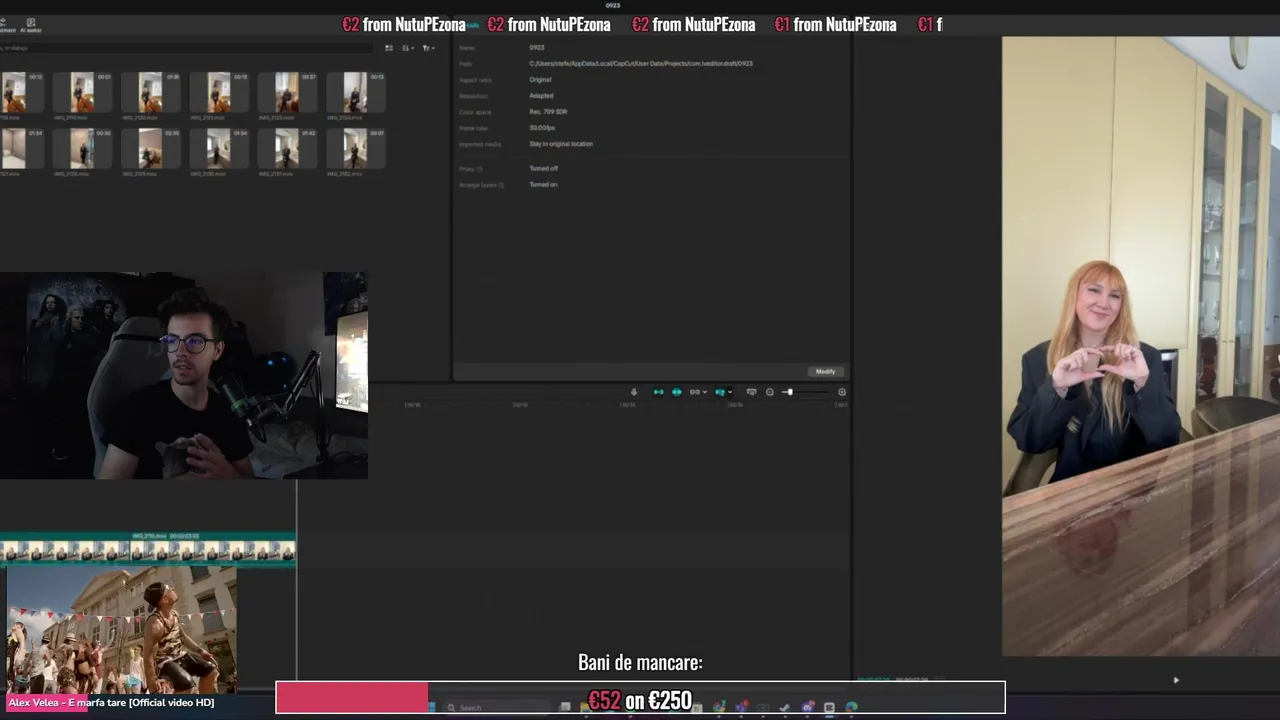Select the IMG_2121.mov clip thumbnail
This screenshot has height=720, width=1280.
(218, 92)
